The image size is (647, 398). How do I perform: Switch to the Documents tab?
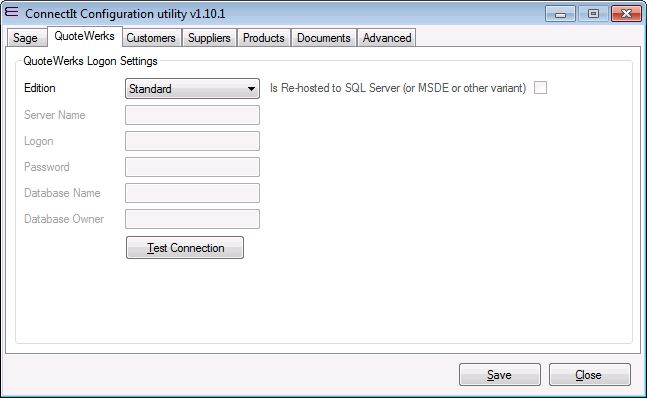point(324,38)
